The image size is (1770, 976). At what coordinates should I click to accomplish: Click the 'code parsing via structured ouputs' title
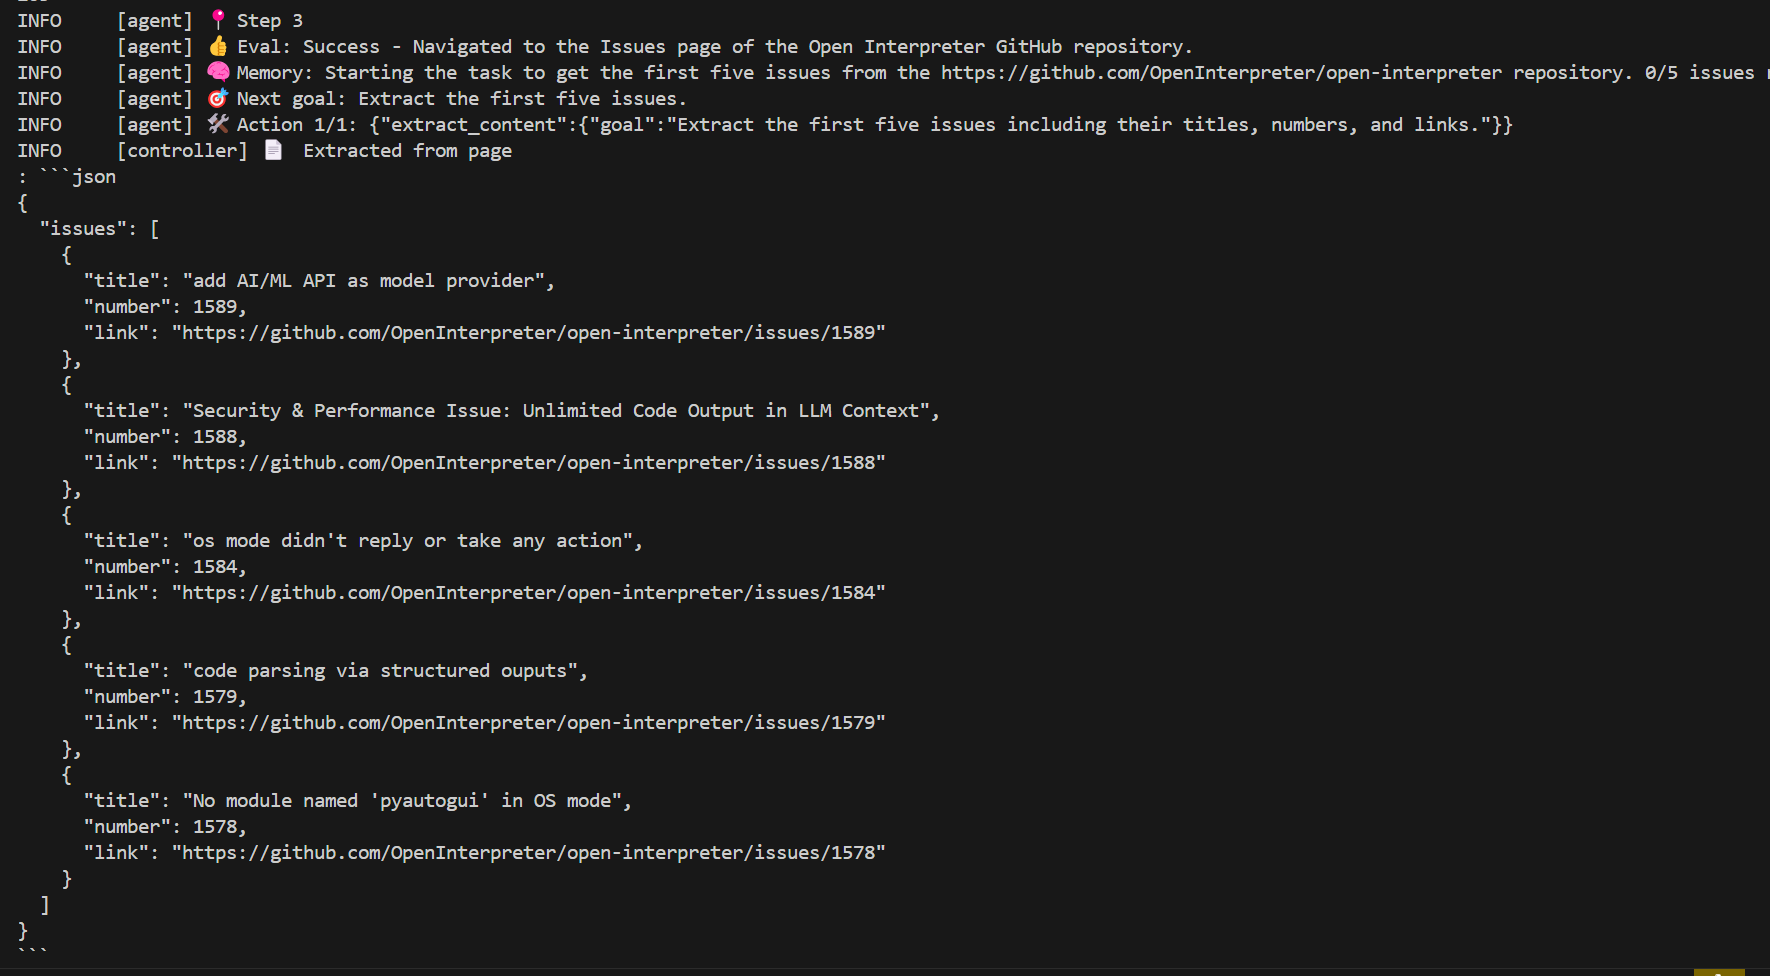pos(385,670)
